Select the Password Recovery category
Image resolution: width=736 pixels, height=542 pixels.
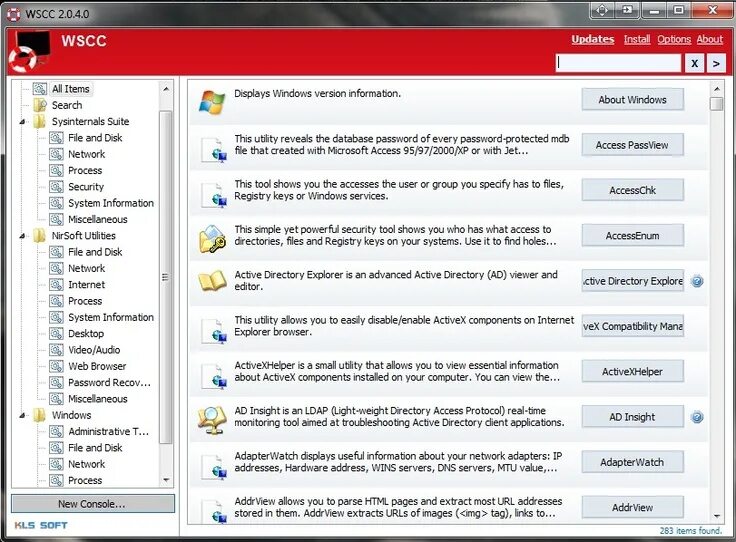[x=109, y=382]
